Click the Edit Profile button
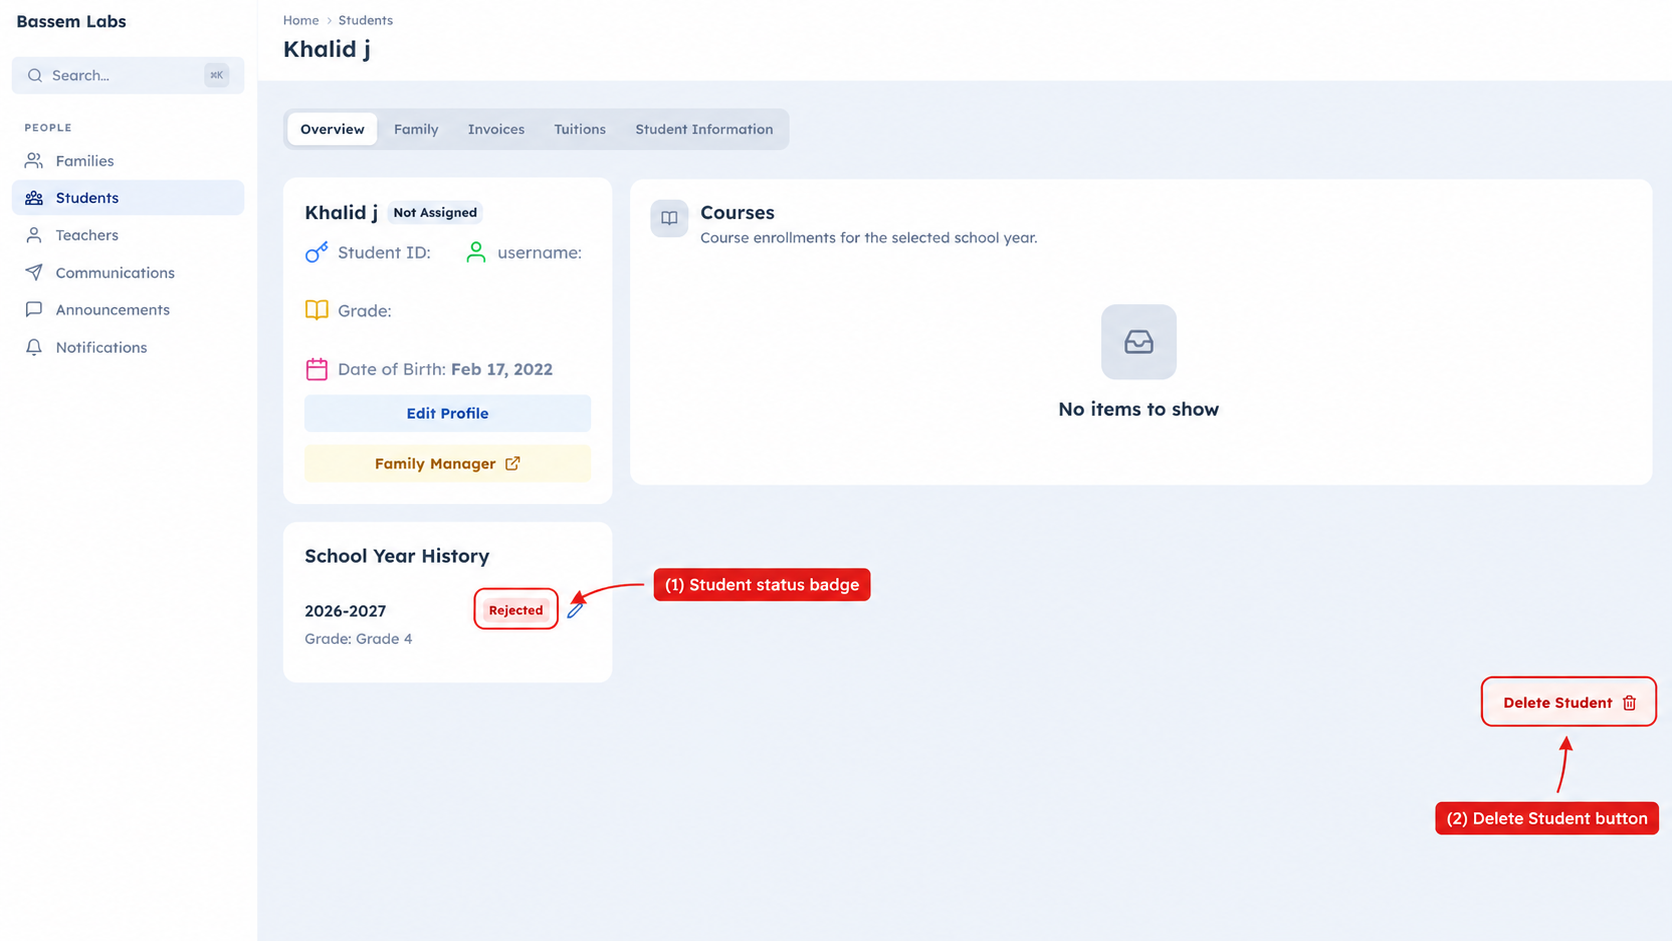This screenshot has width=1672, height=941. [447, 413]
